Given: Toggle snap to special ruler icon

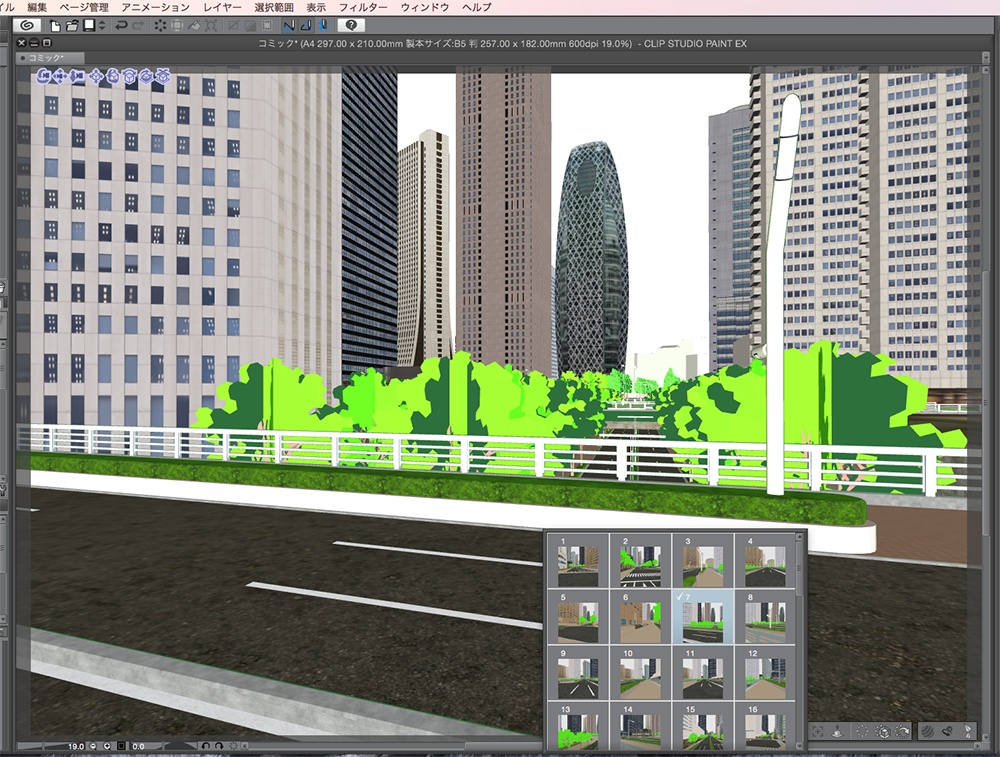Looking at the screenshot, I should [307, 26].
